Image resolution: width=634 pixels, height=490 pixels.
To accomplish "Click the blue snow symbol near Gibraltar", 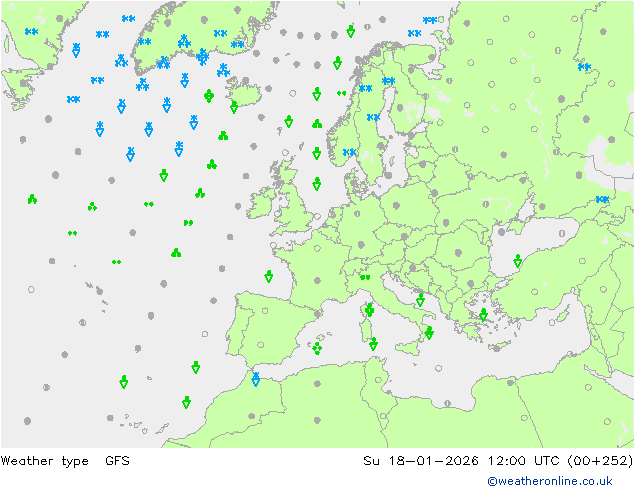I will tap(256, 378).
